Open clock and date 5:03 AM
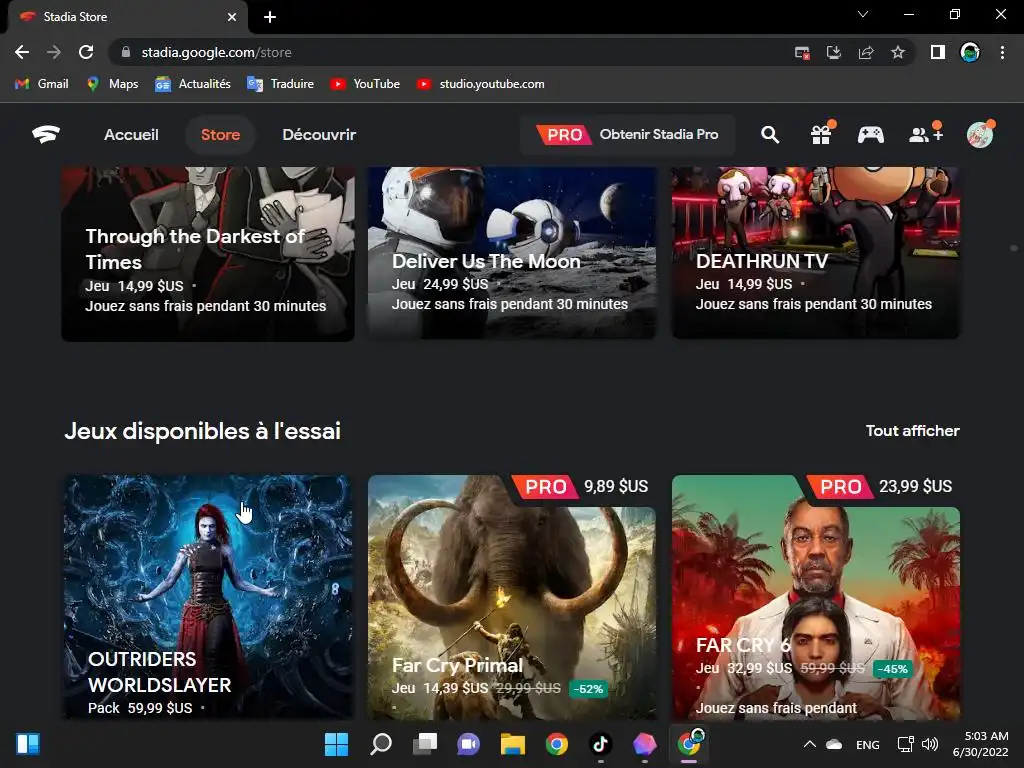Image resolution: width=1024 pixels, height=768 pixels. (981, 744)
